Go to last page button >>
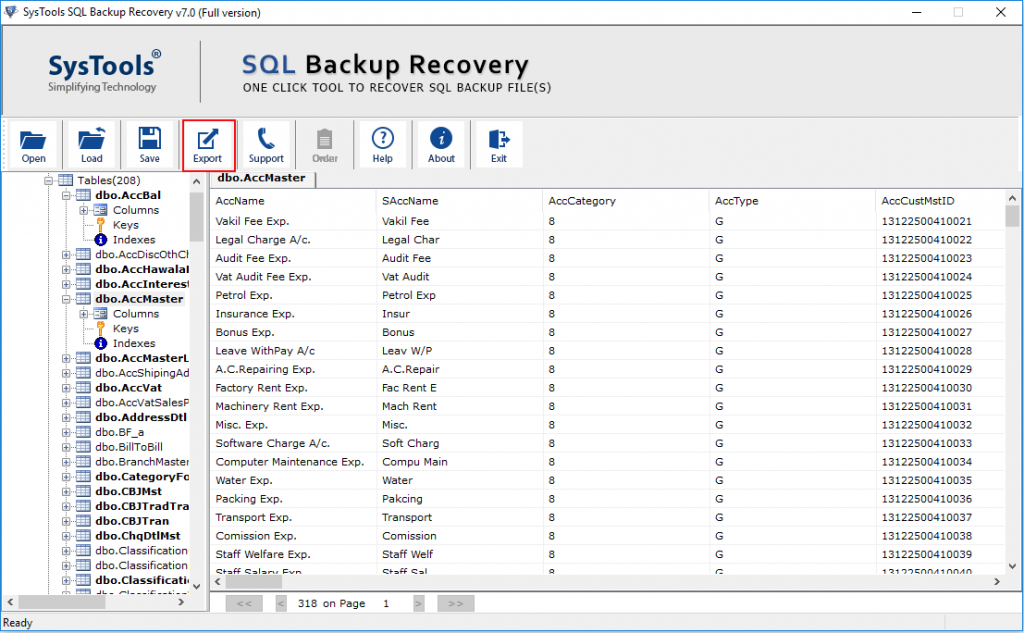This screenshot has width=1024, height=633. click(x=456, y=604)
